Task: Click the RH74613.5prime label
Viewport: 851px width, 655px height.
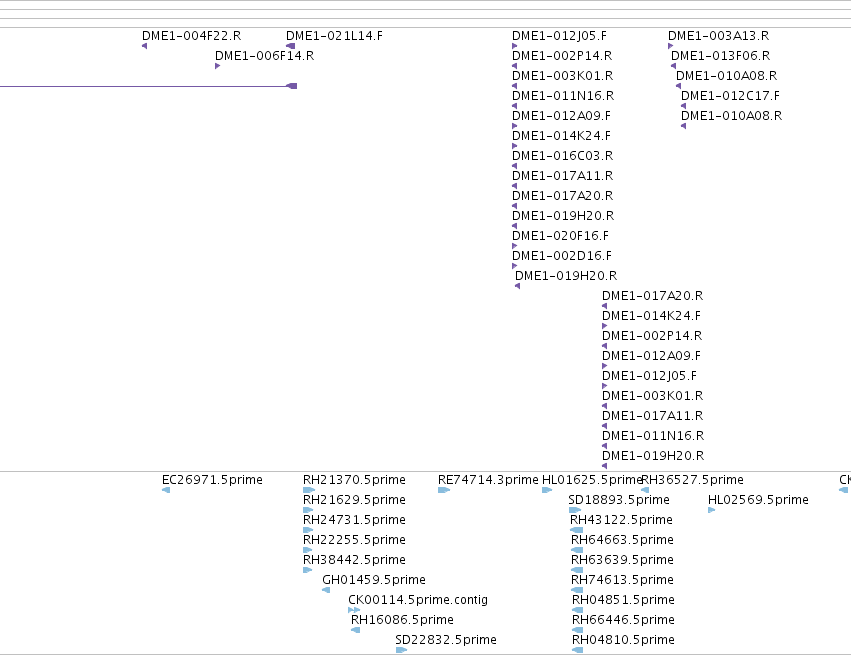Action: [x=623, y=580]
